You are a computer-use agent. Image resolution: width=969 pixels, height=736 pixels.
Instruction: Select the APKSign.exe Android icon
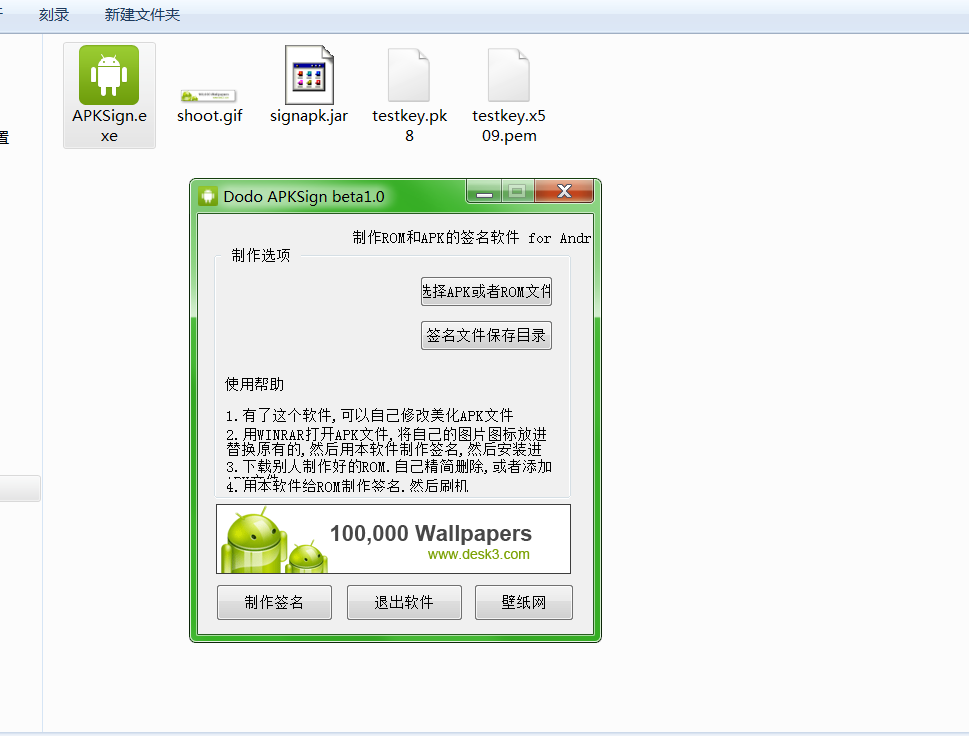[109, 75]
